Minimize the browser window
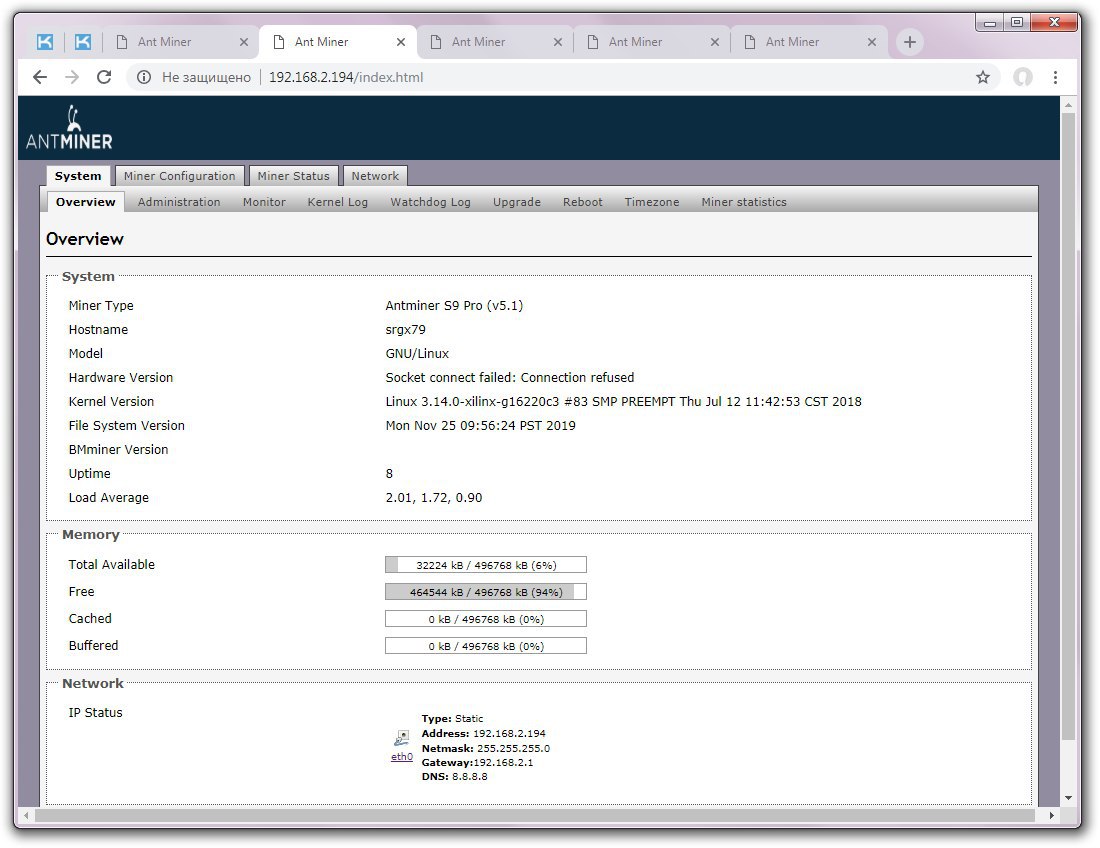The width and height of the screenshot is (1100, 848). click(990, 23)
